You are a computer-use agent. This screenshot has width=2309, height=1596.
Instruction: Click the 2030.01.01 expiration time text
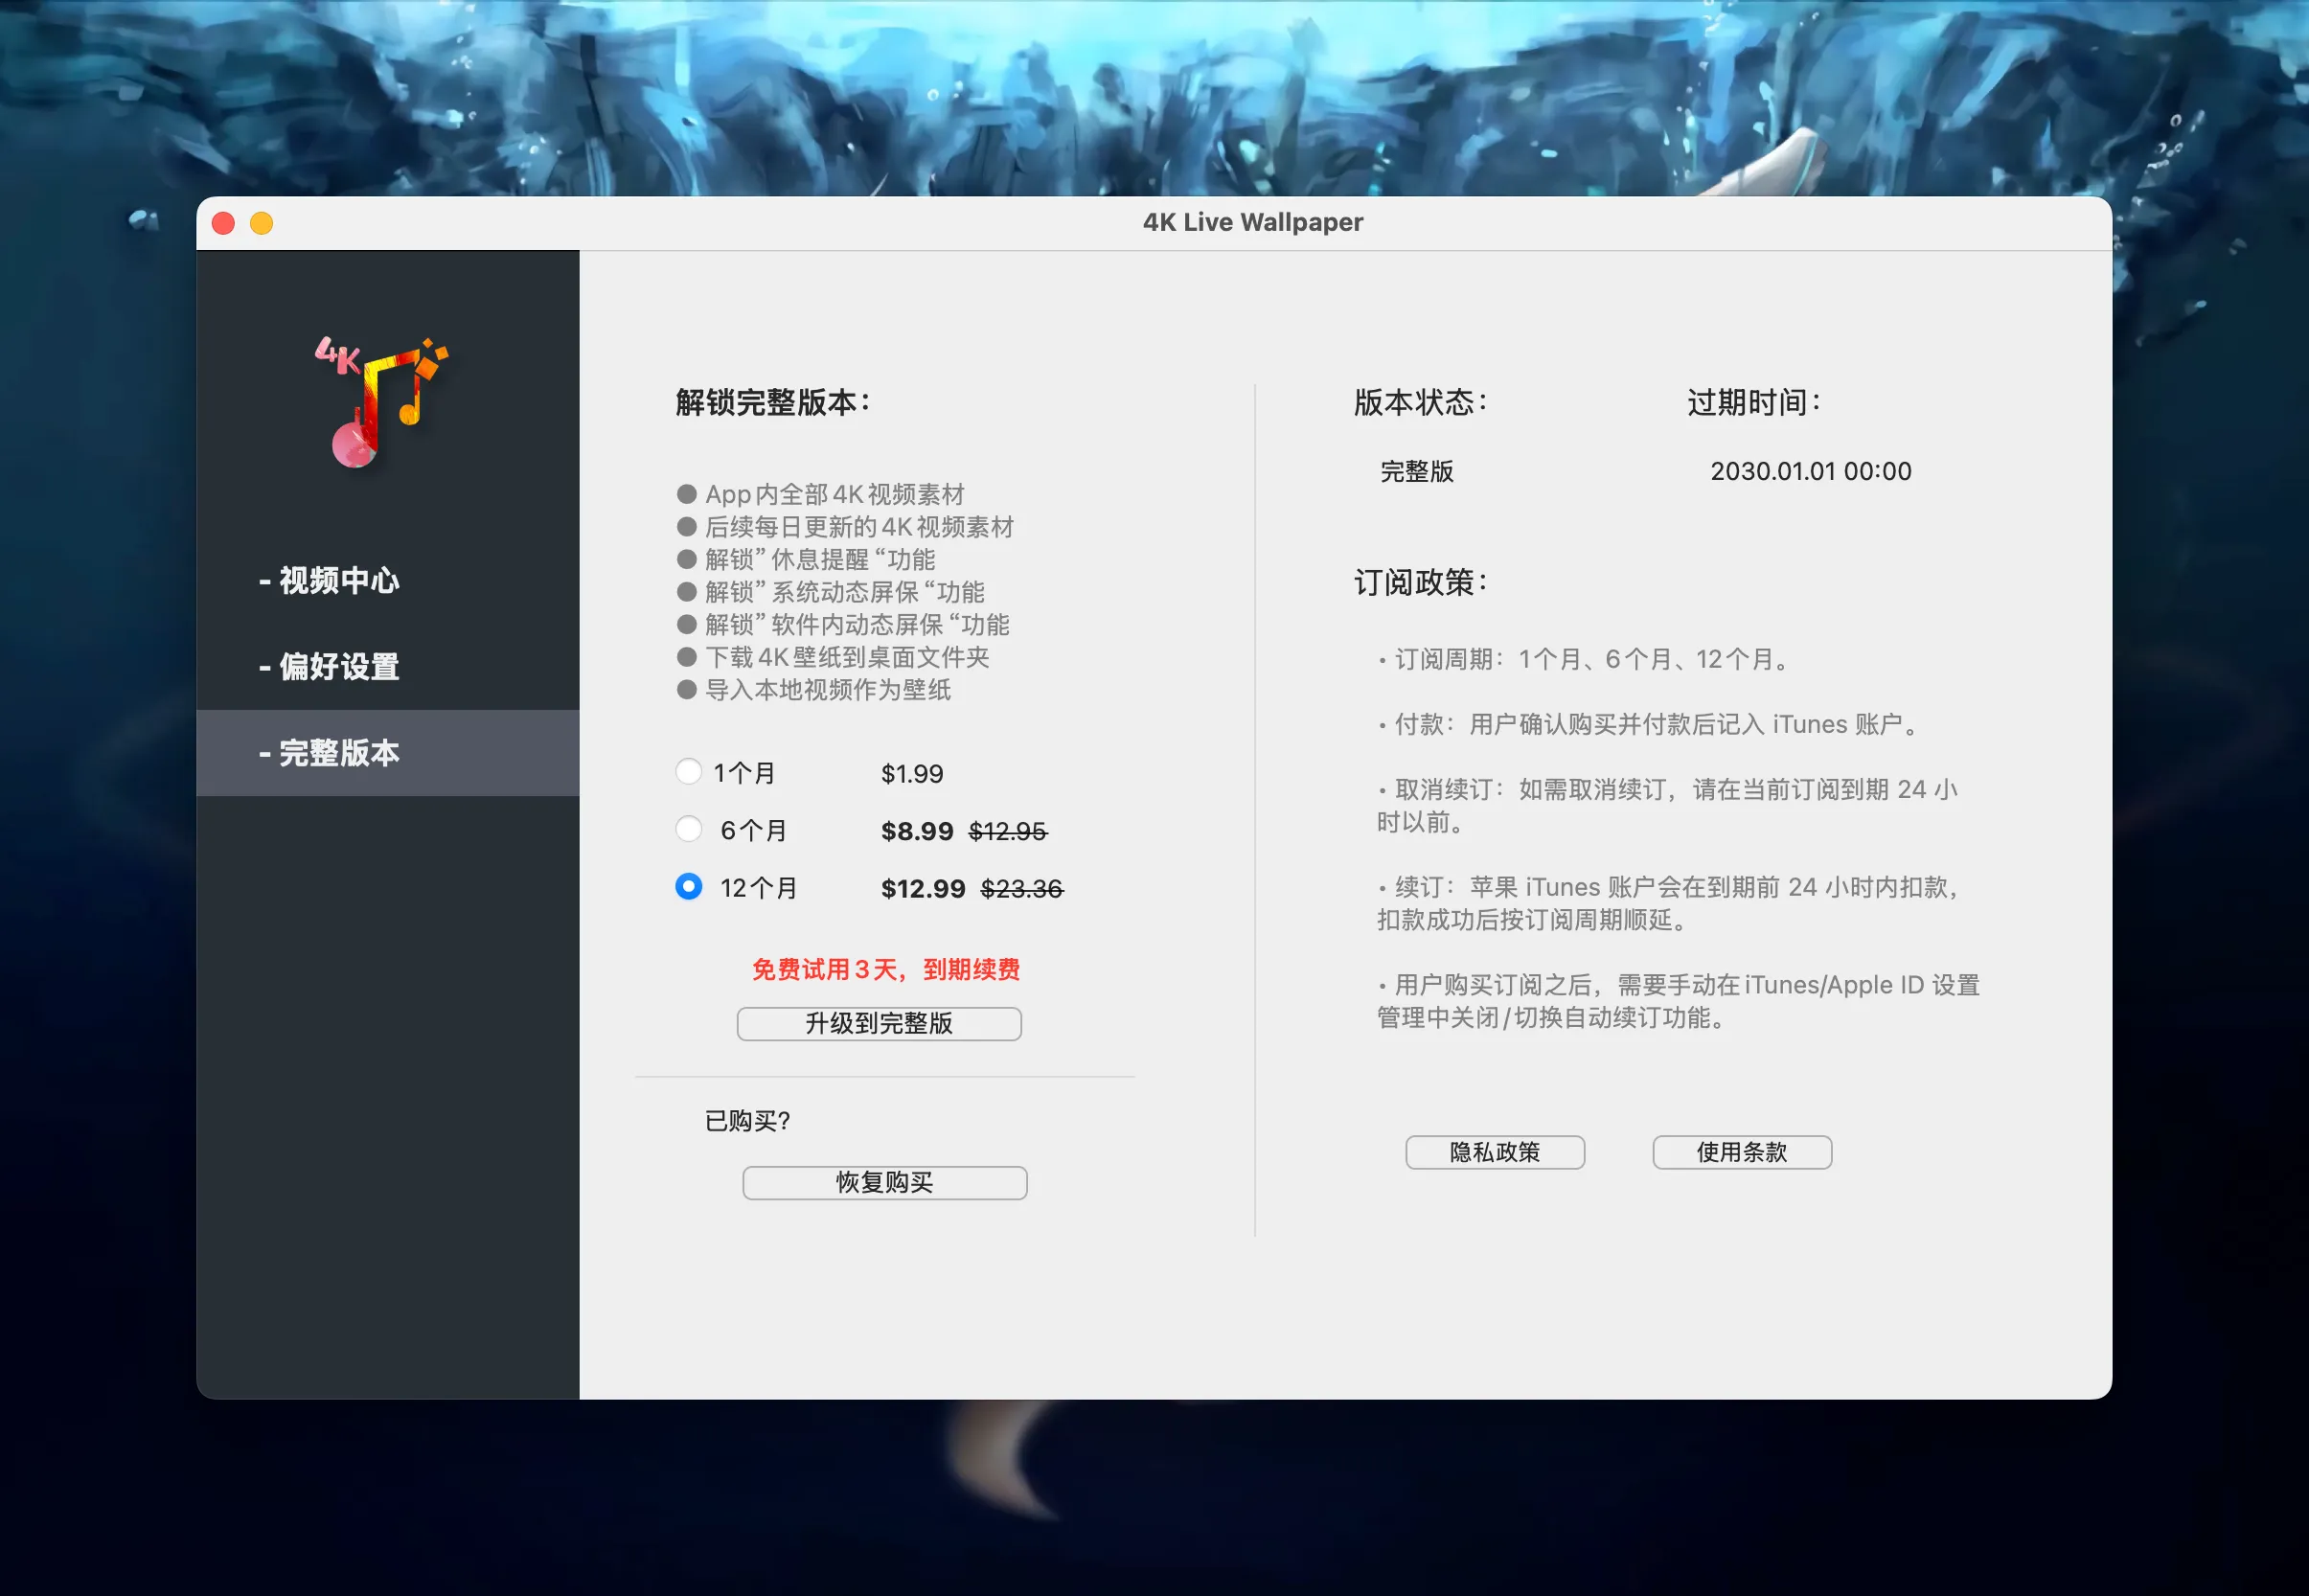point(1808,471)
